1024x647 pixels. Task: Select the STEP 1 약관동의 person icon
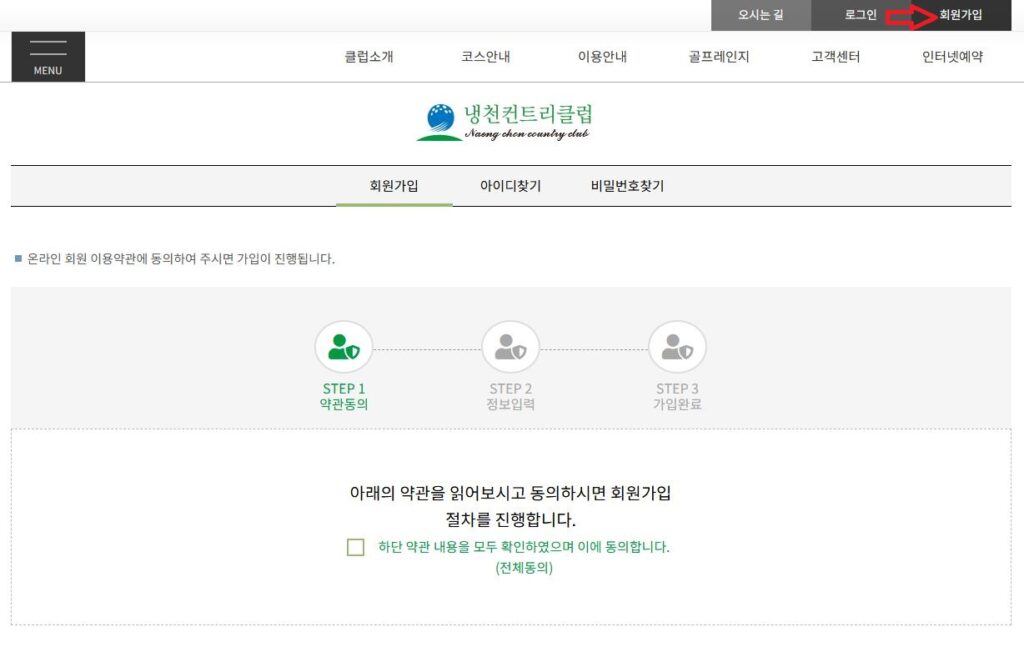[344, 348]
